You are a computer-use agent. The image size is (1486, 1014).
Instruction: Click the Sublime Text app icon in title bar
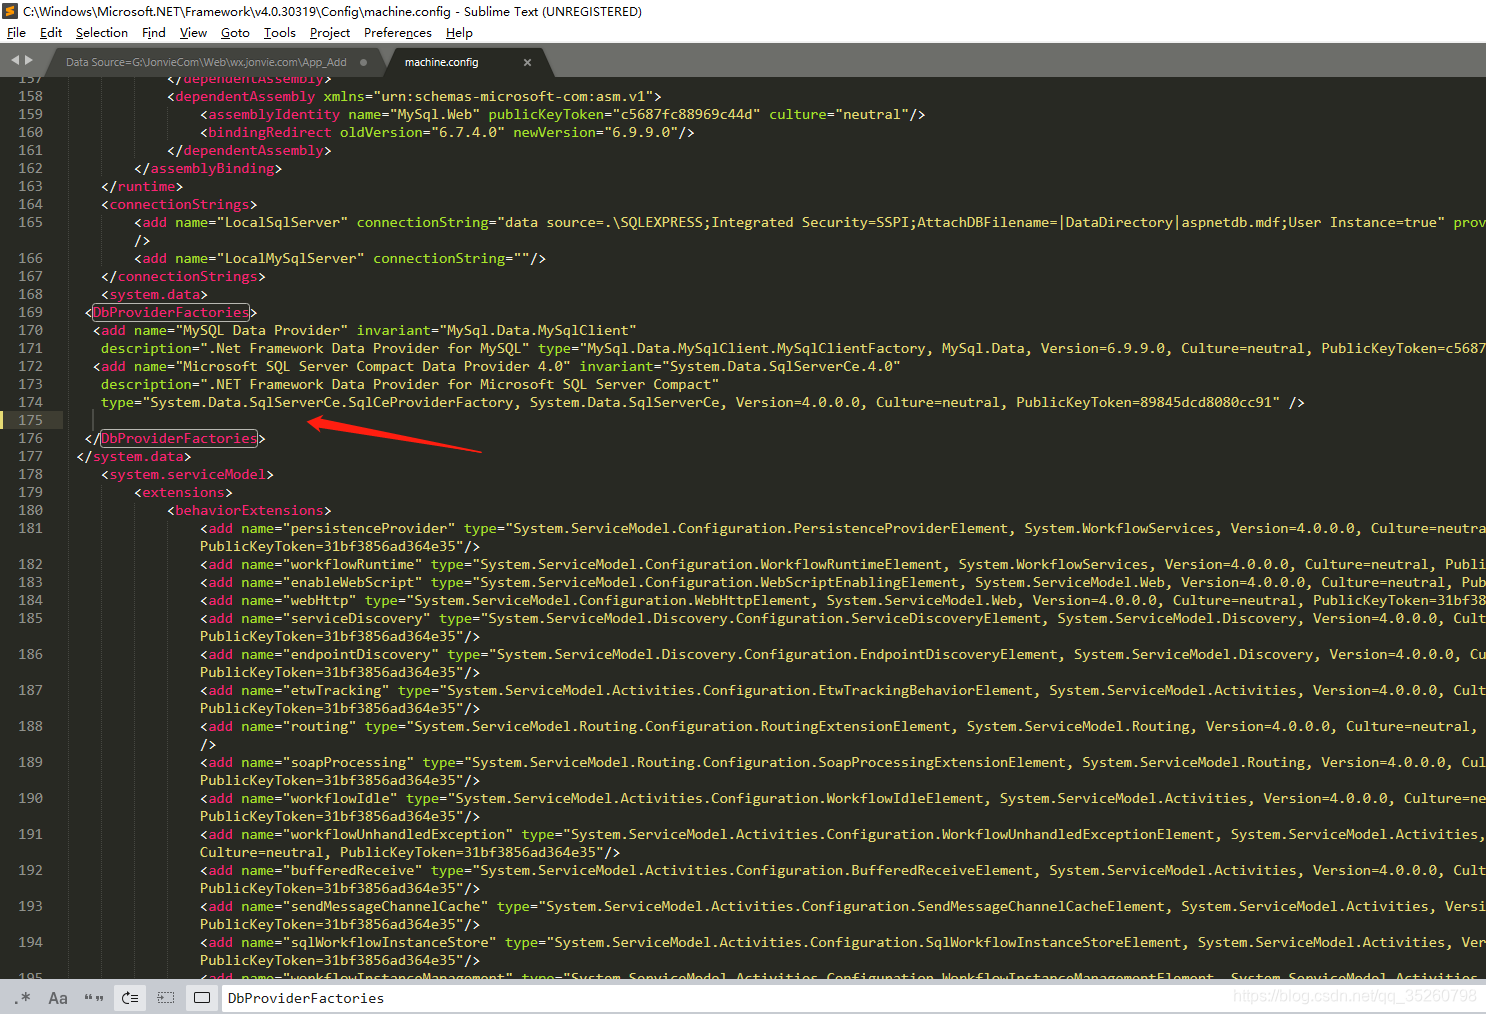click(x=11, y=11)
